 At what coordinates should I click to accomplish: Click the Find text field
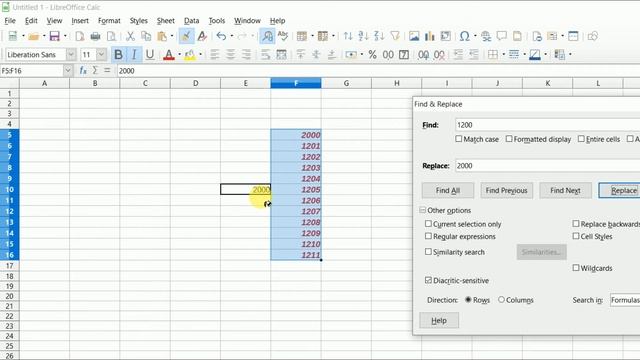coord(547,125)
